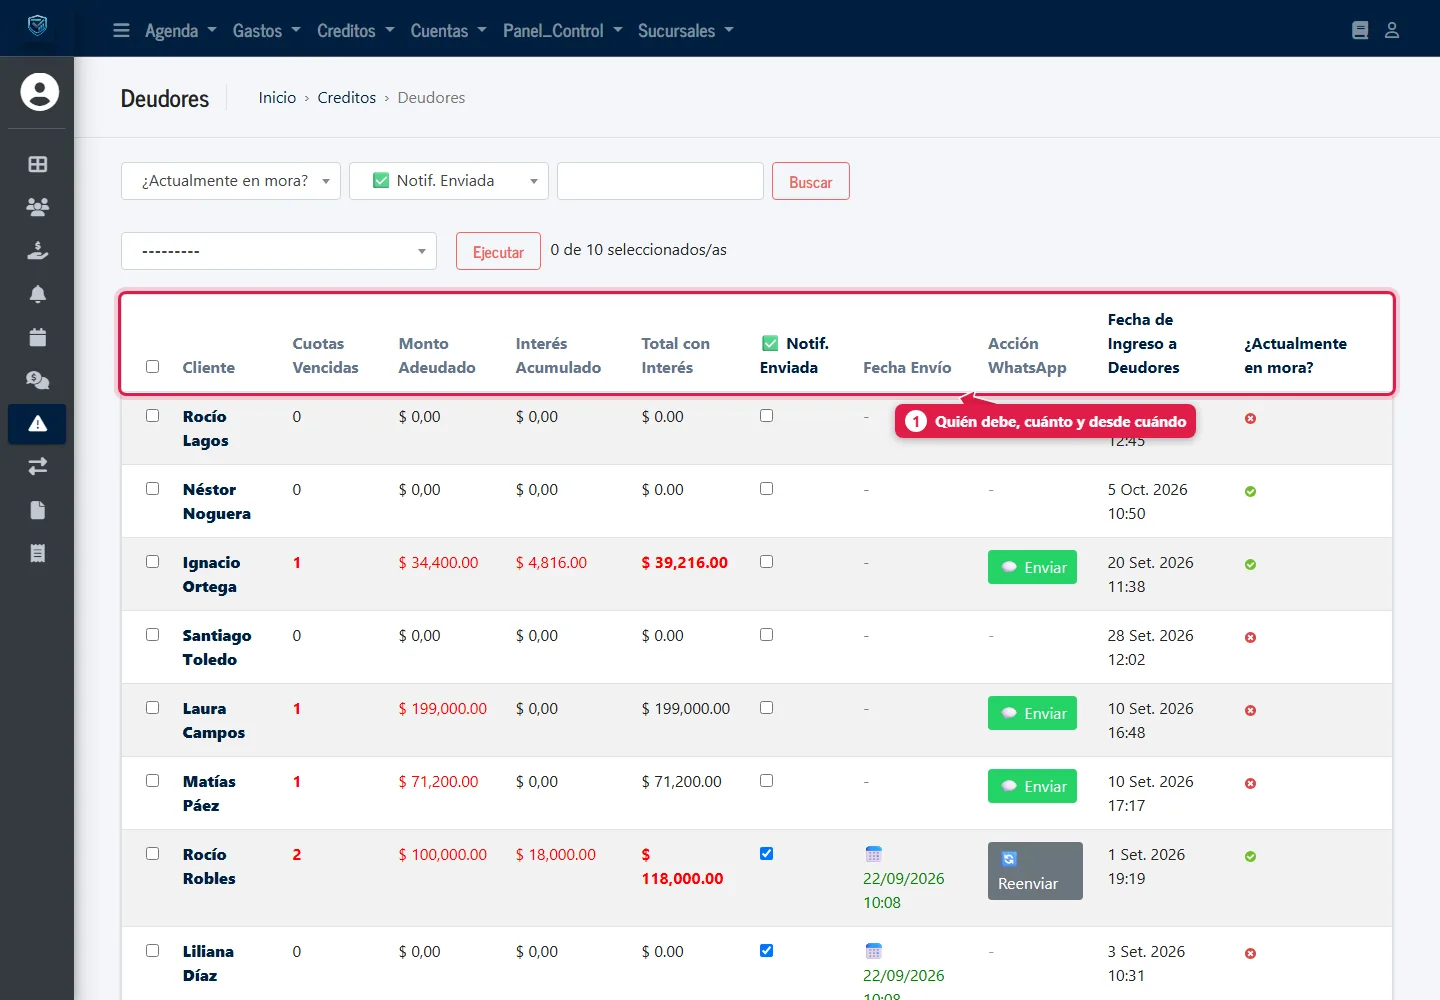
Task: Click red mora status icon for Laura Campos
Action: pos(1250,711)
